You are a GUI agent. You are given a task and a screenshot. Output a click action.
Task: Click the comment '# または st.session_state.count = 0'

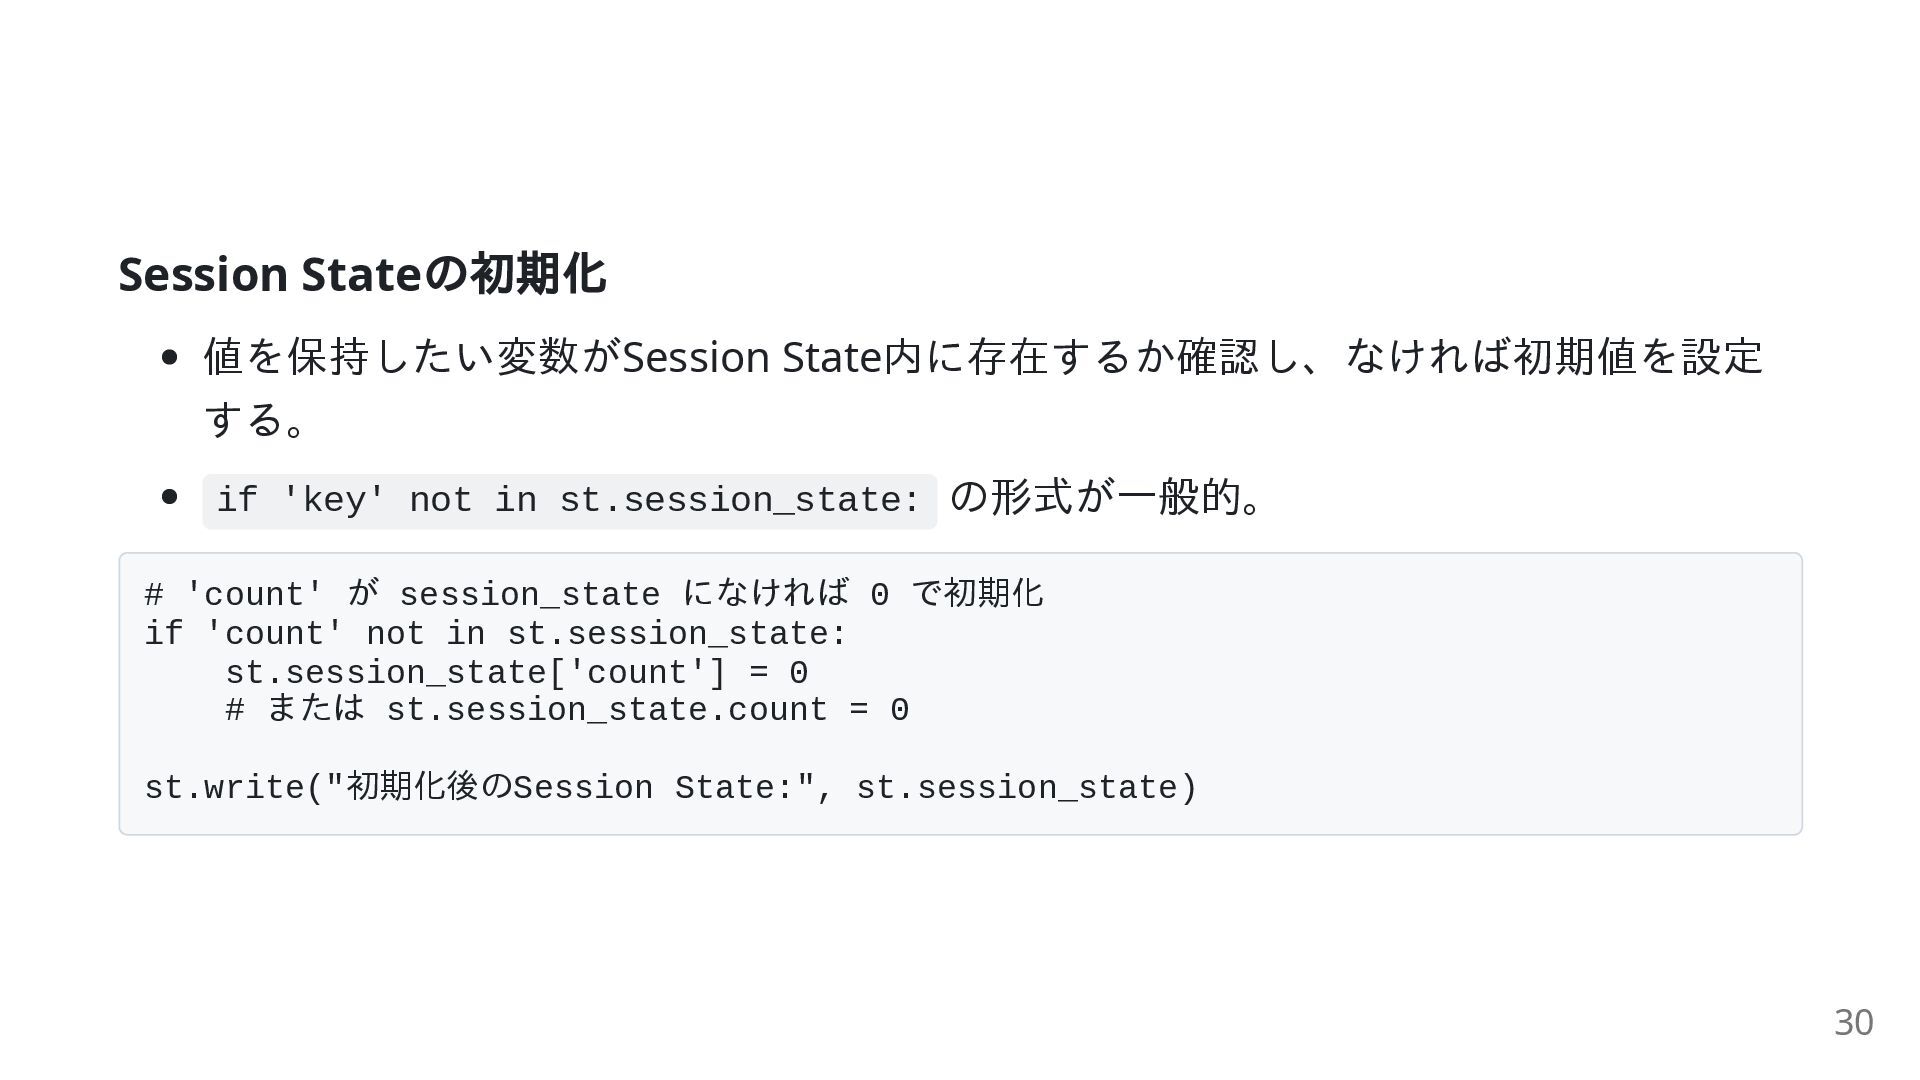tap(566, 710)
